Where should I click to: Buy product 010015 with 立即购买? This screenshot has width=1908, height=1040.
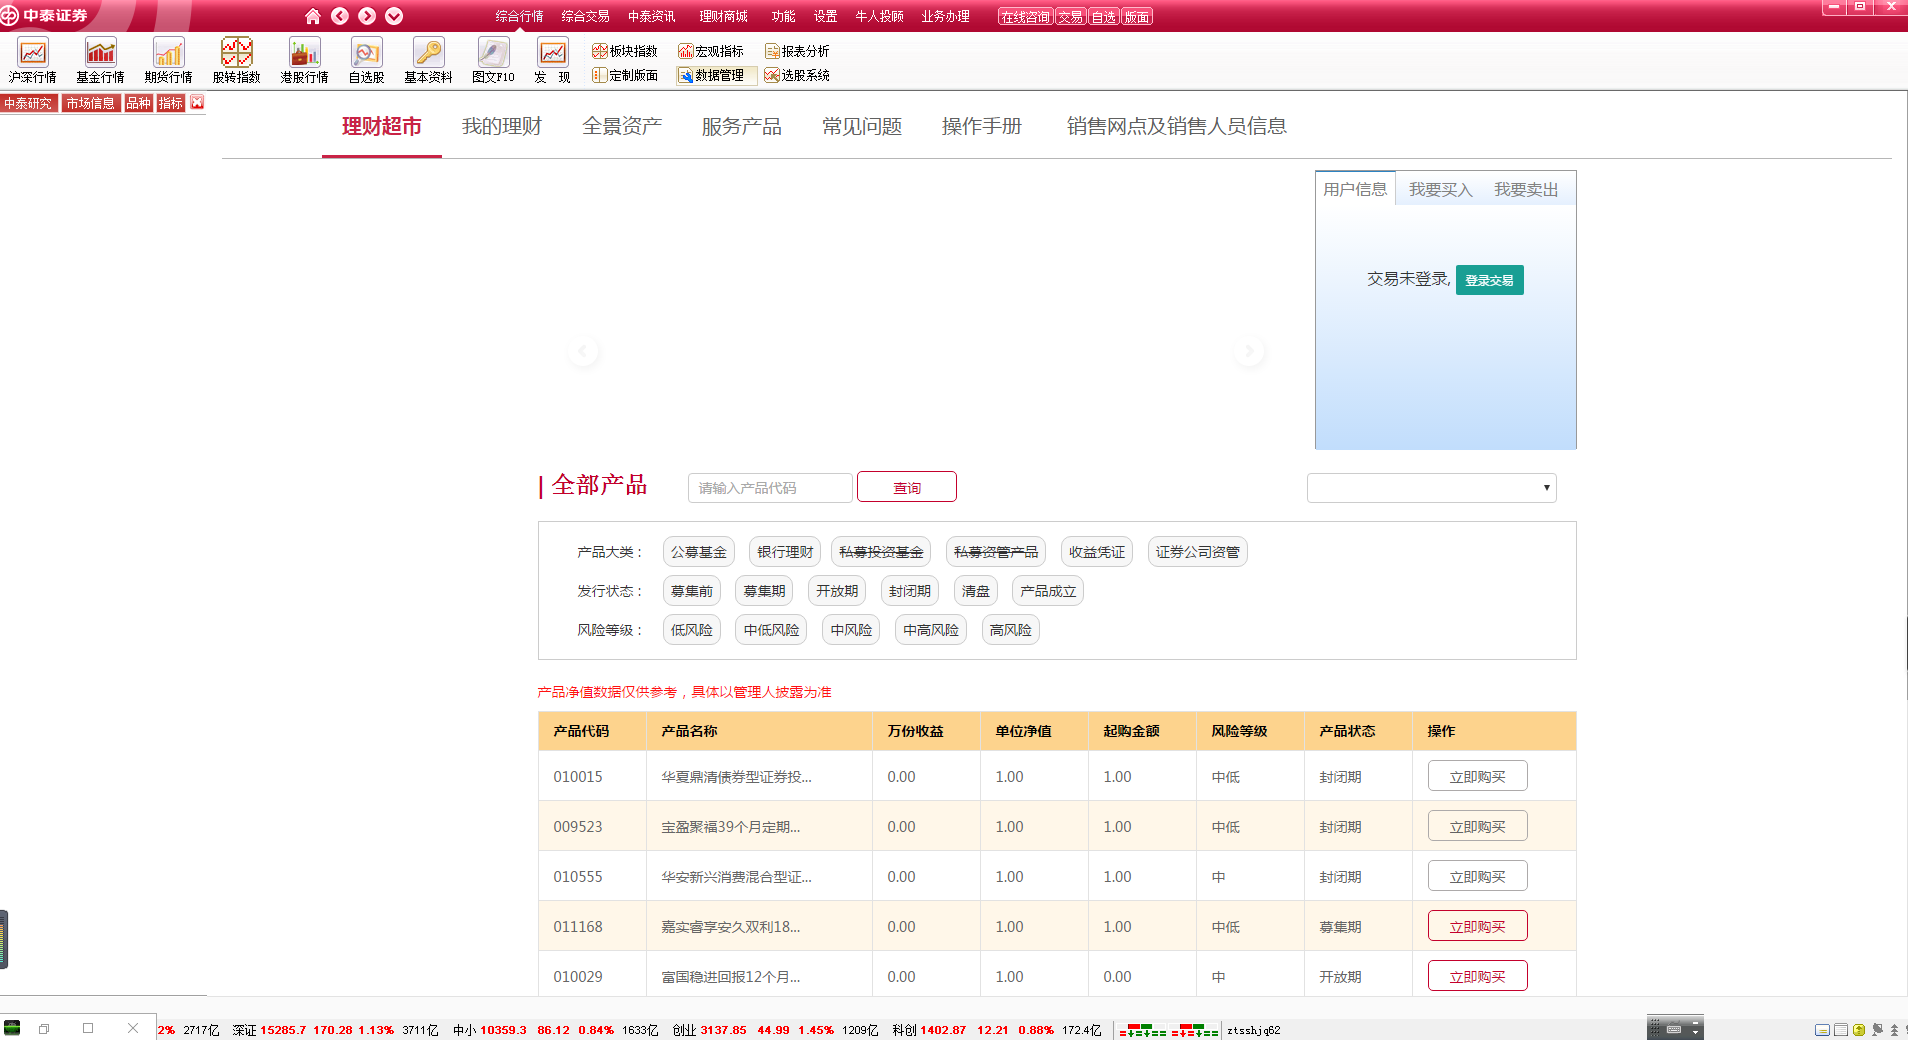pos(1477,776)
